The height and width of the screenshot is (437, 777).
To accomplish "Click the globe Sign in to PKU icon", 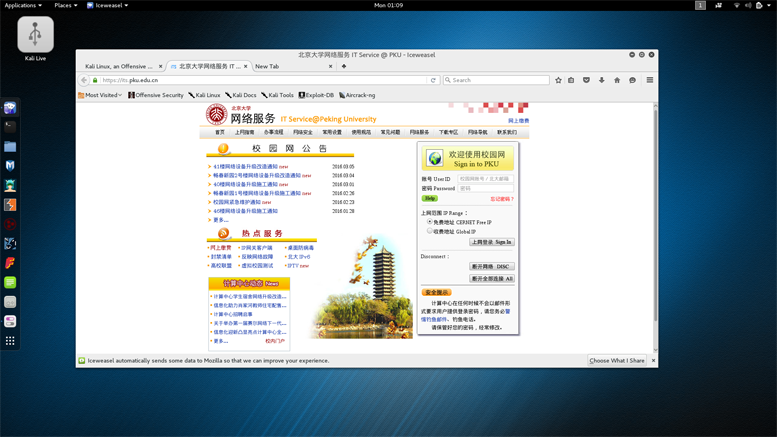I will (435, 158).
